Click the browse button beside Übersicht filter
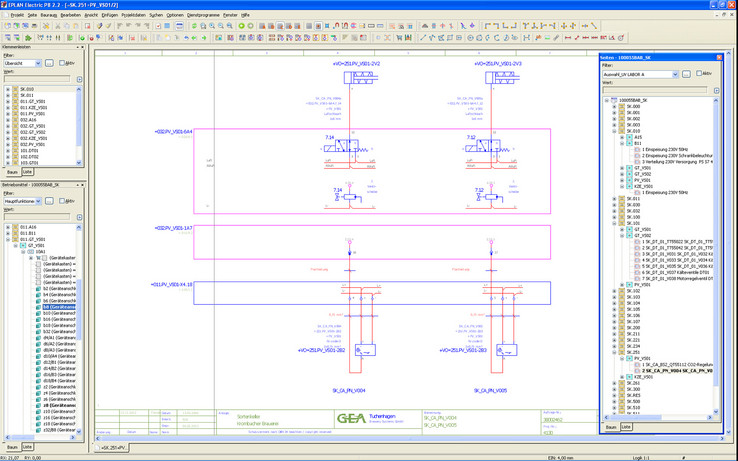The image size is (738, 461). tap(49, 63)
